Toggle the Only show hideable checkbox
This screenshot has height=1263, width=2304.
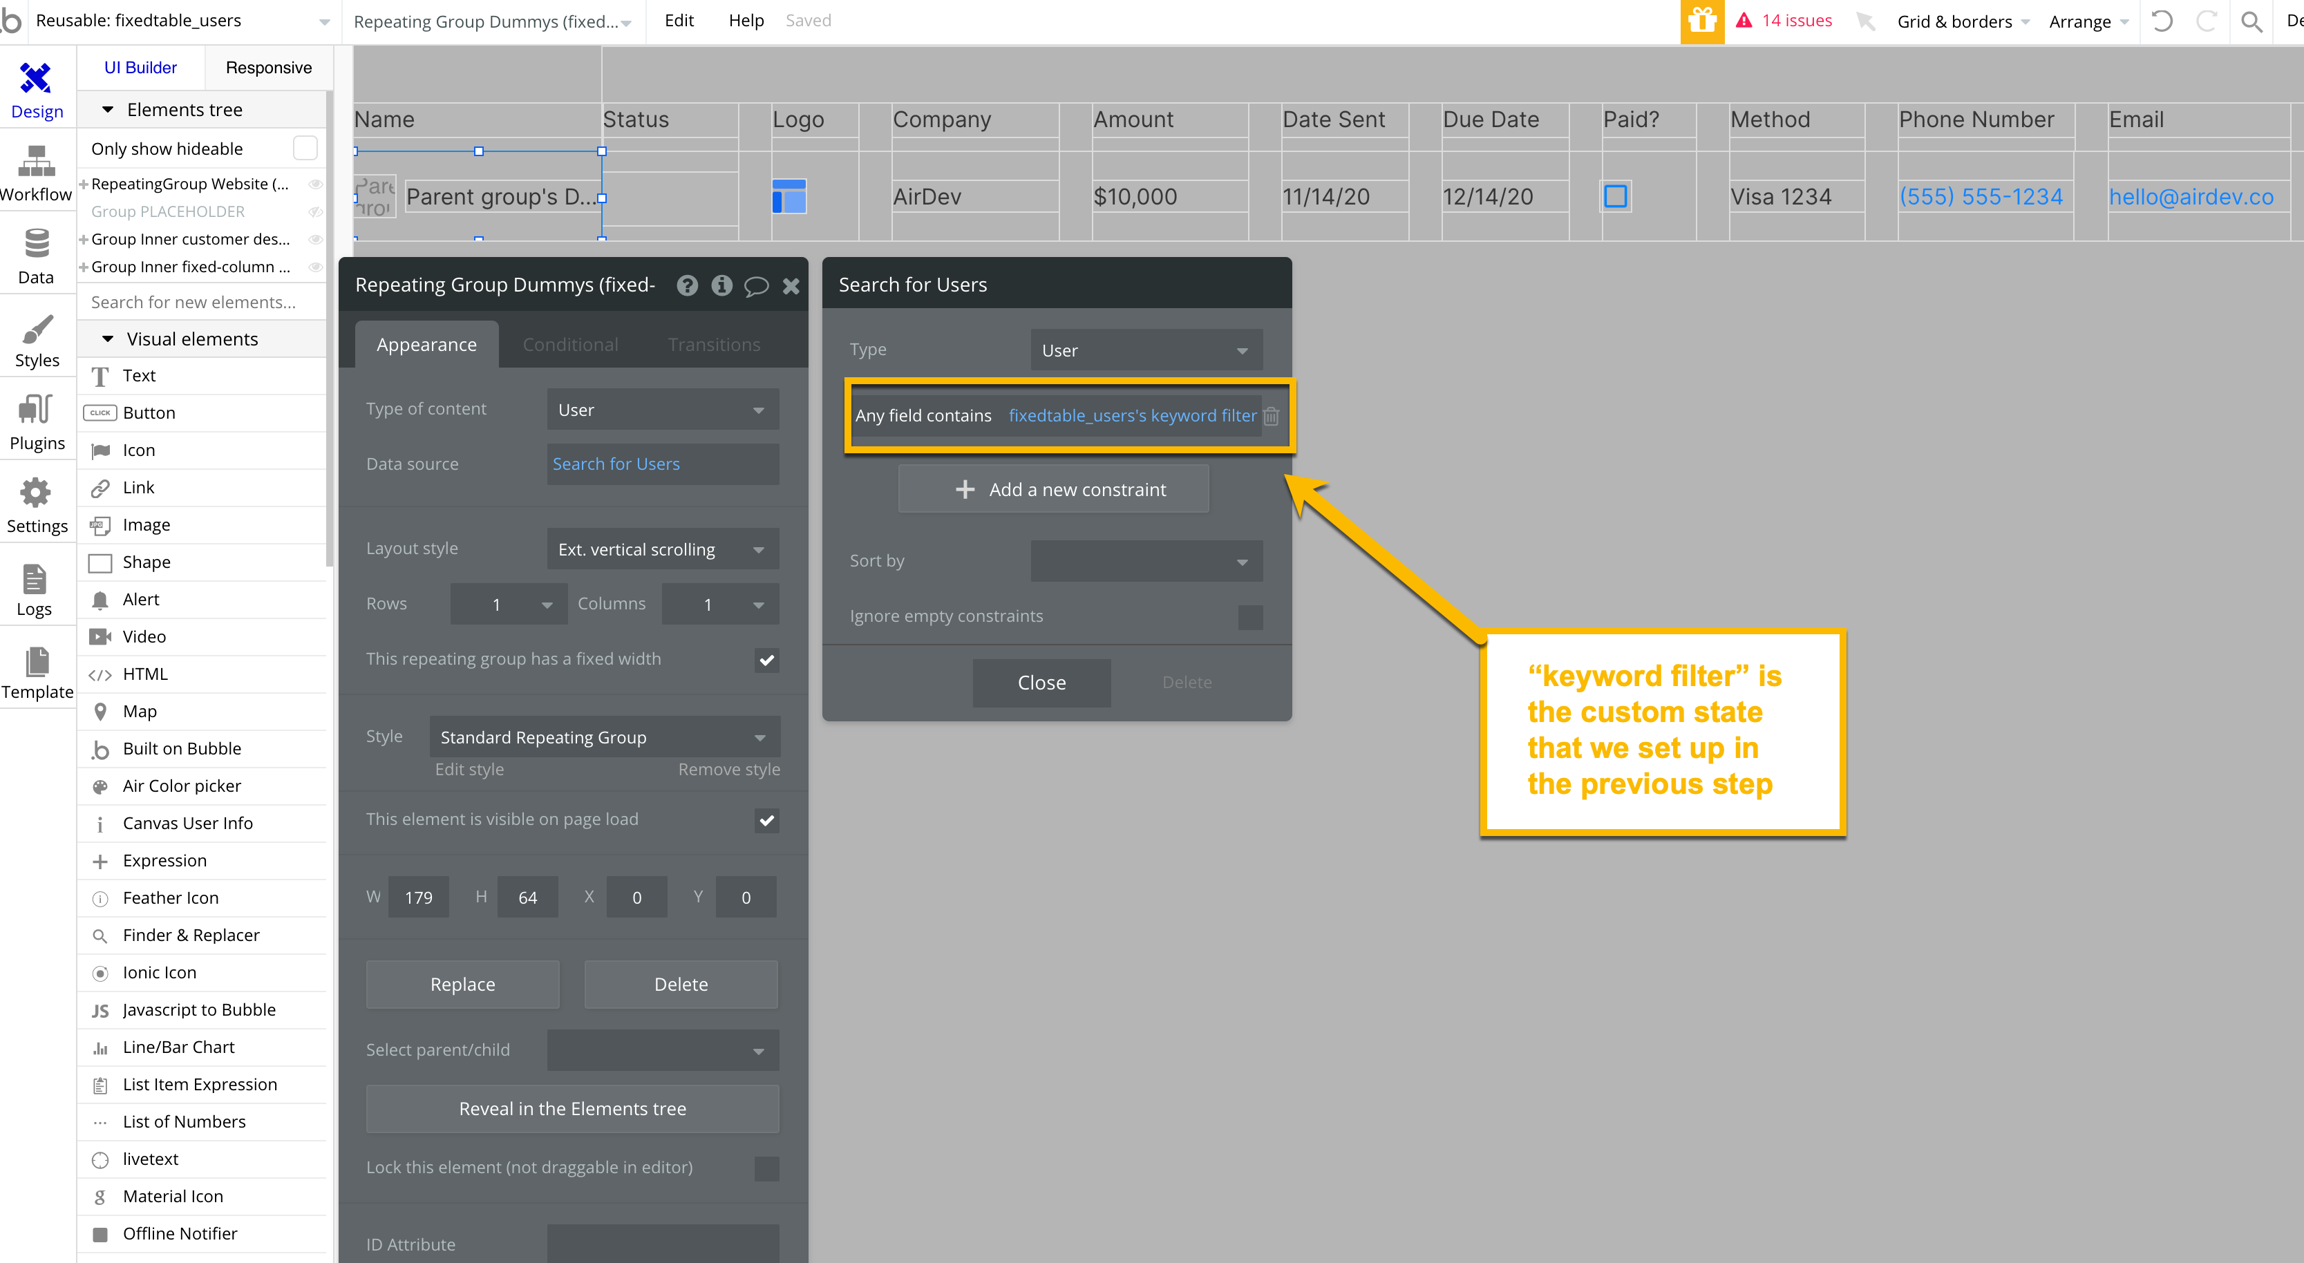coord(305,148)
